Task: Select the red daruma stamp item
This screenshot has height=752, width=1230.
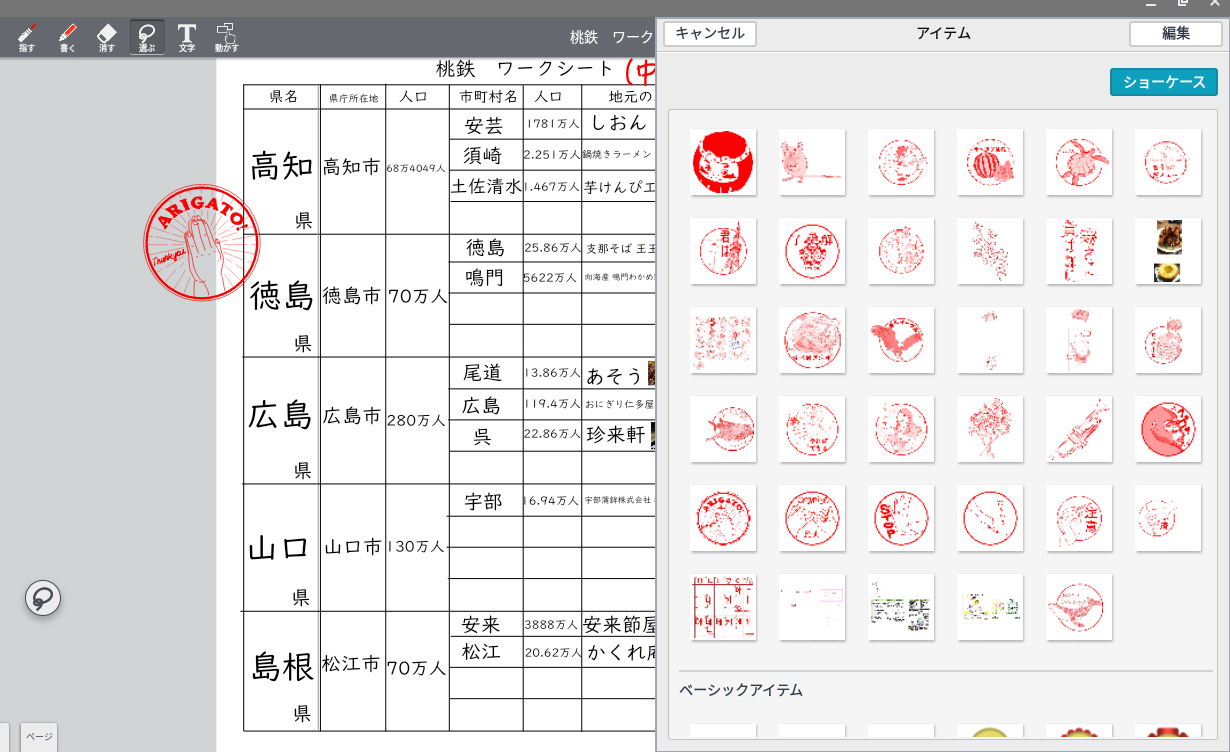Action: click(723, 162)
